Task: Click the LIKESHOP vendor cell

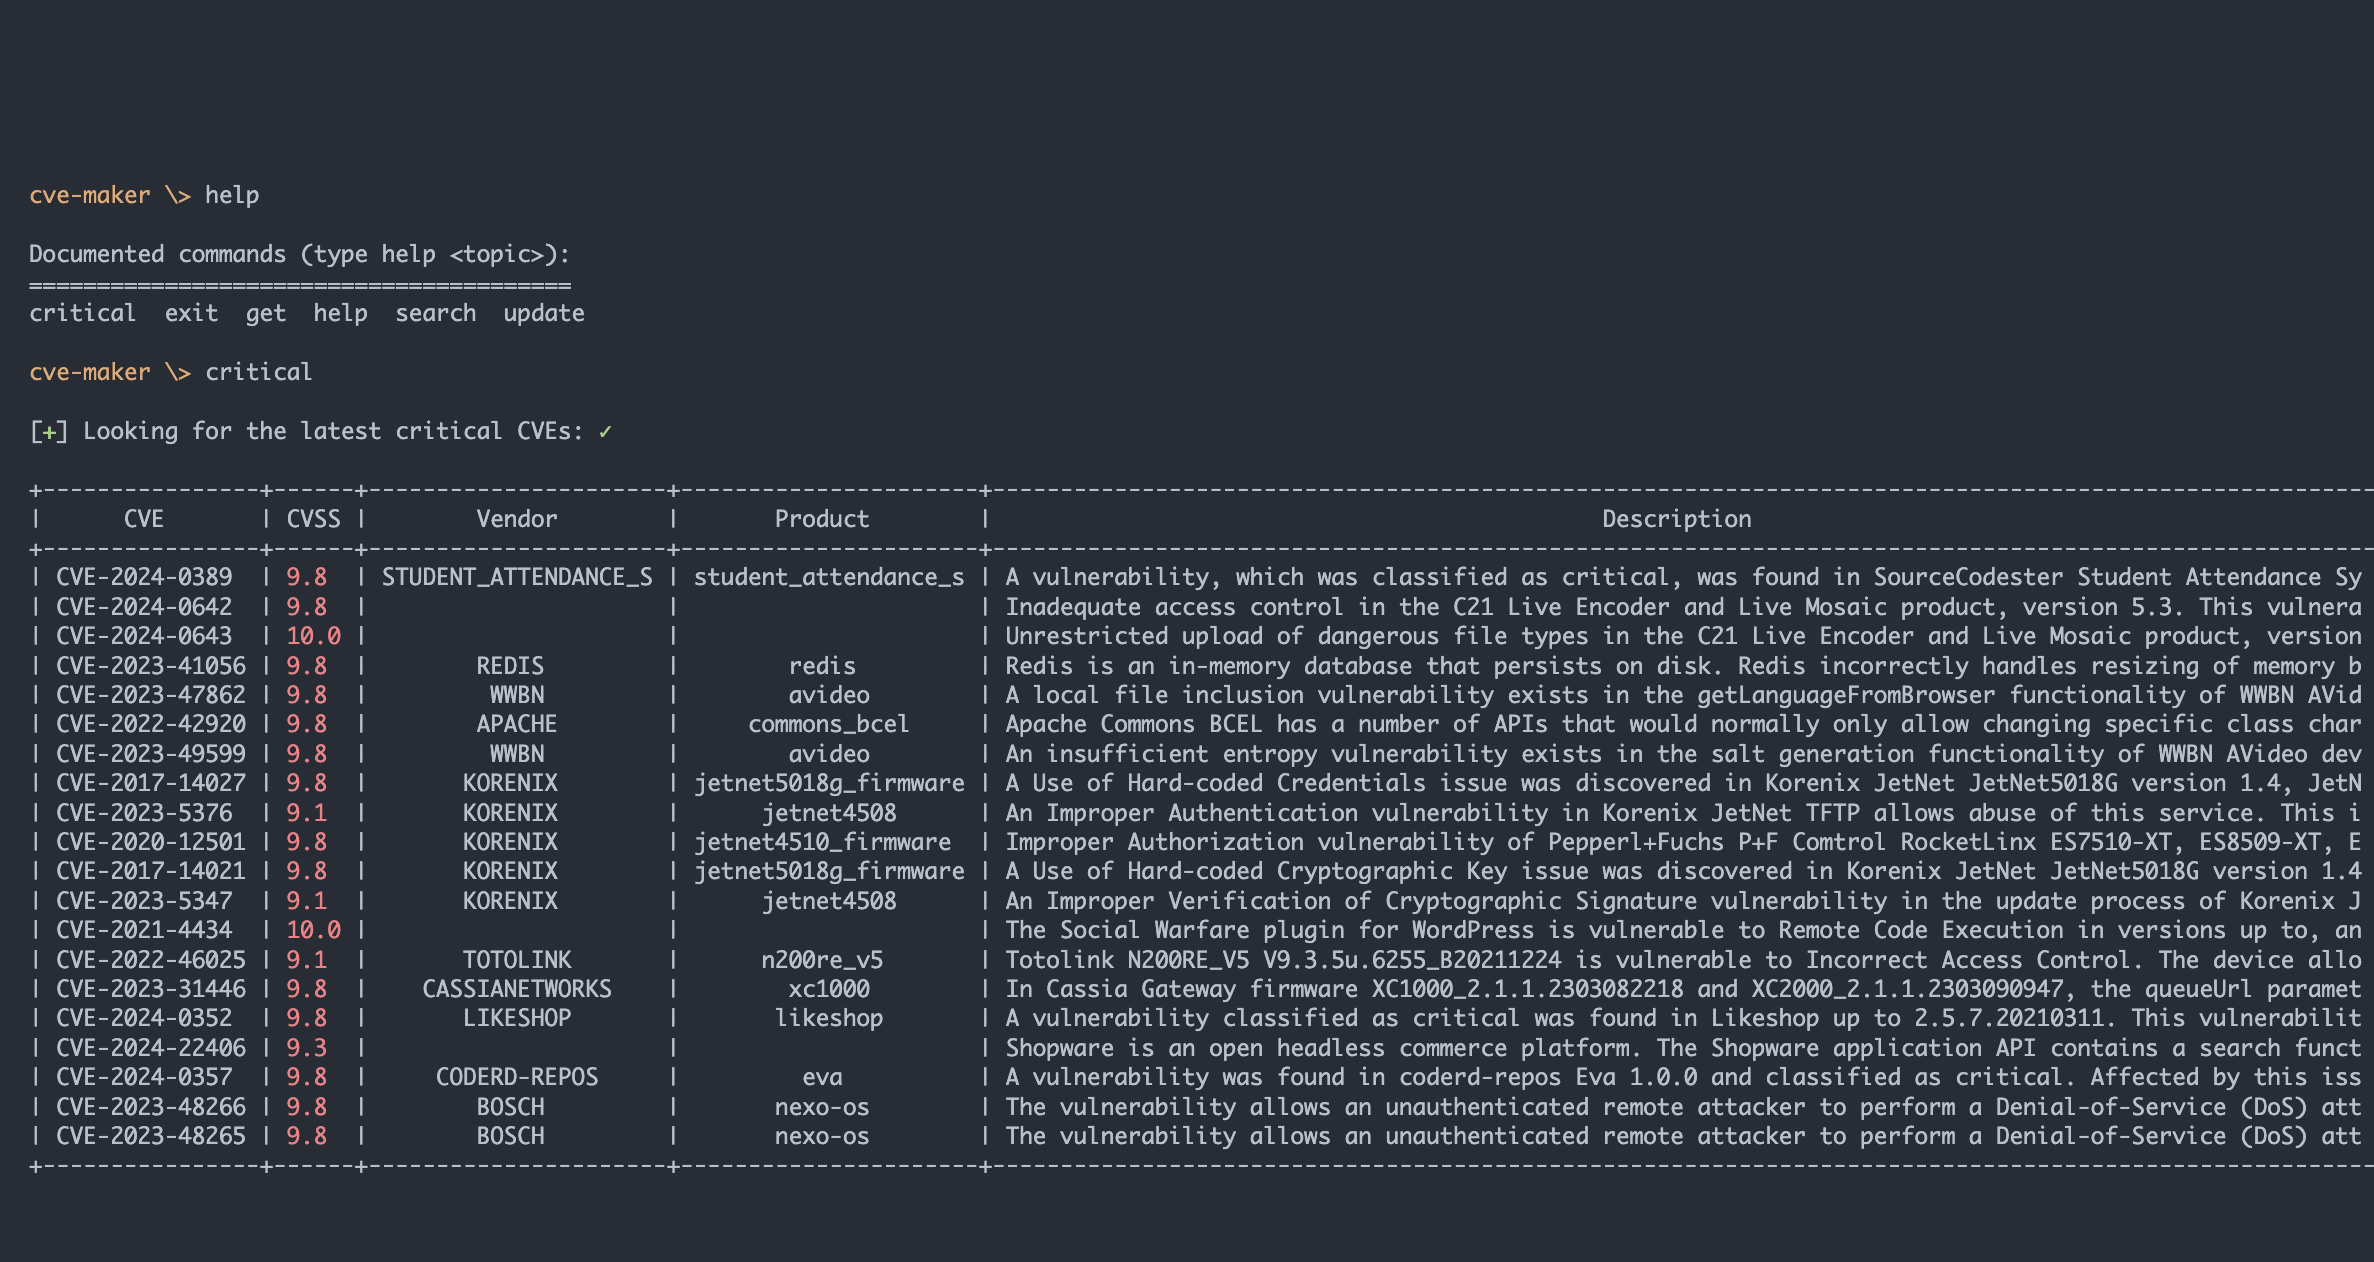Action: pos(517,1018)
